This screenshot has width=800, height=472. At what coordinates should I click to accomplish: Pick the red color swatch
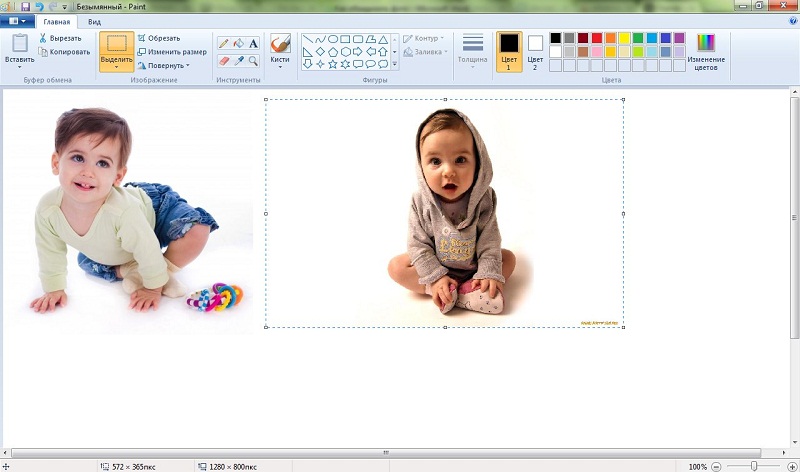coord(597,38)
